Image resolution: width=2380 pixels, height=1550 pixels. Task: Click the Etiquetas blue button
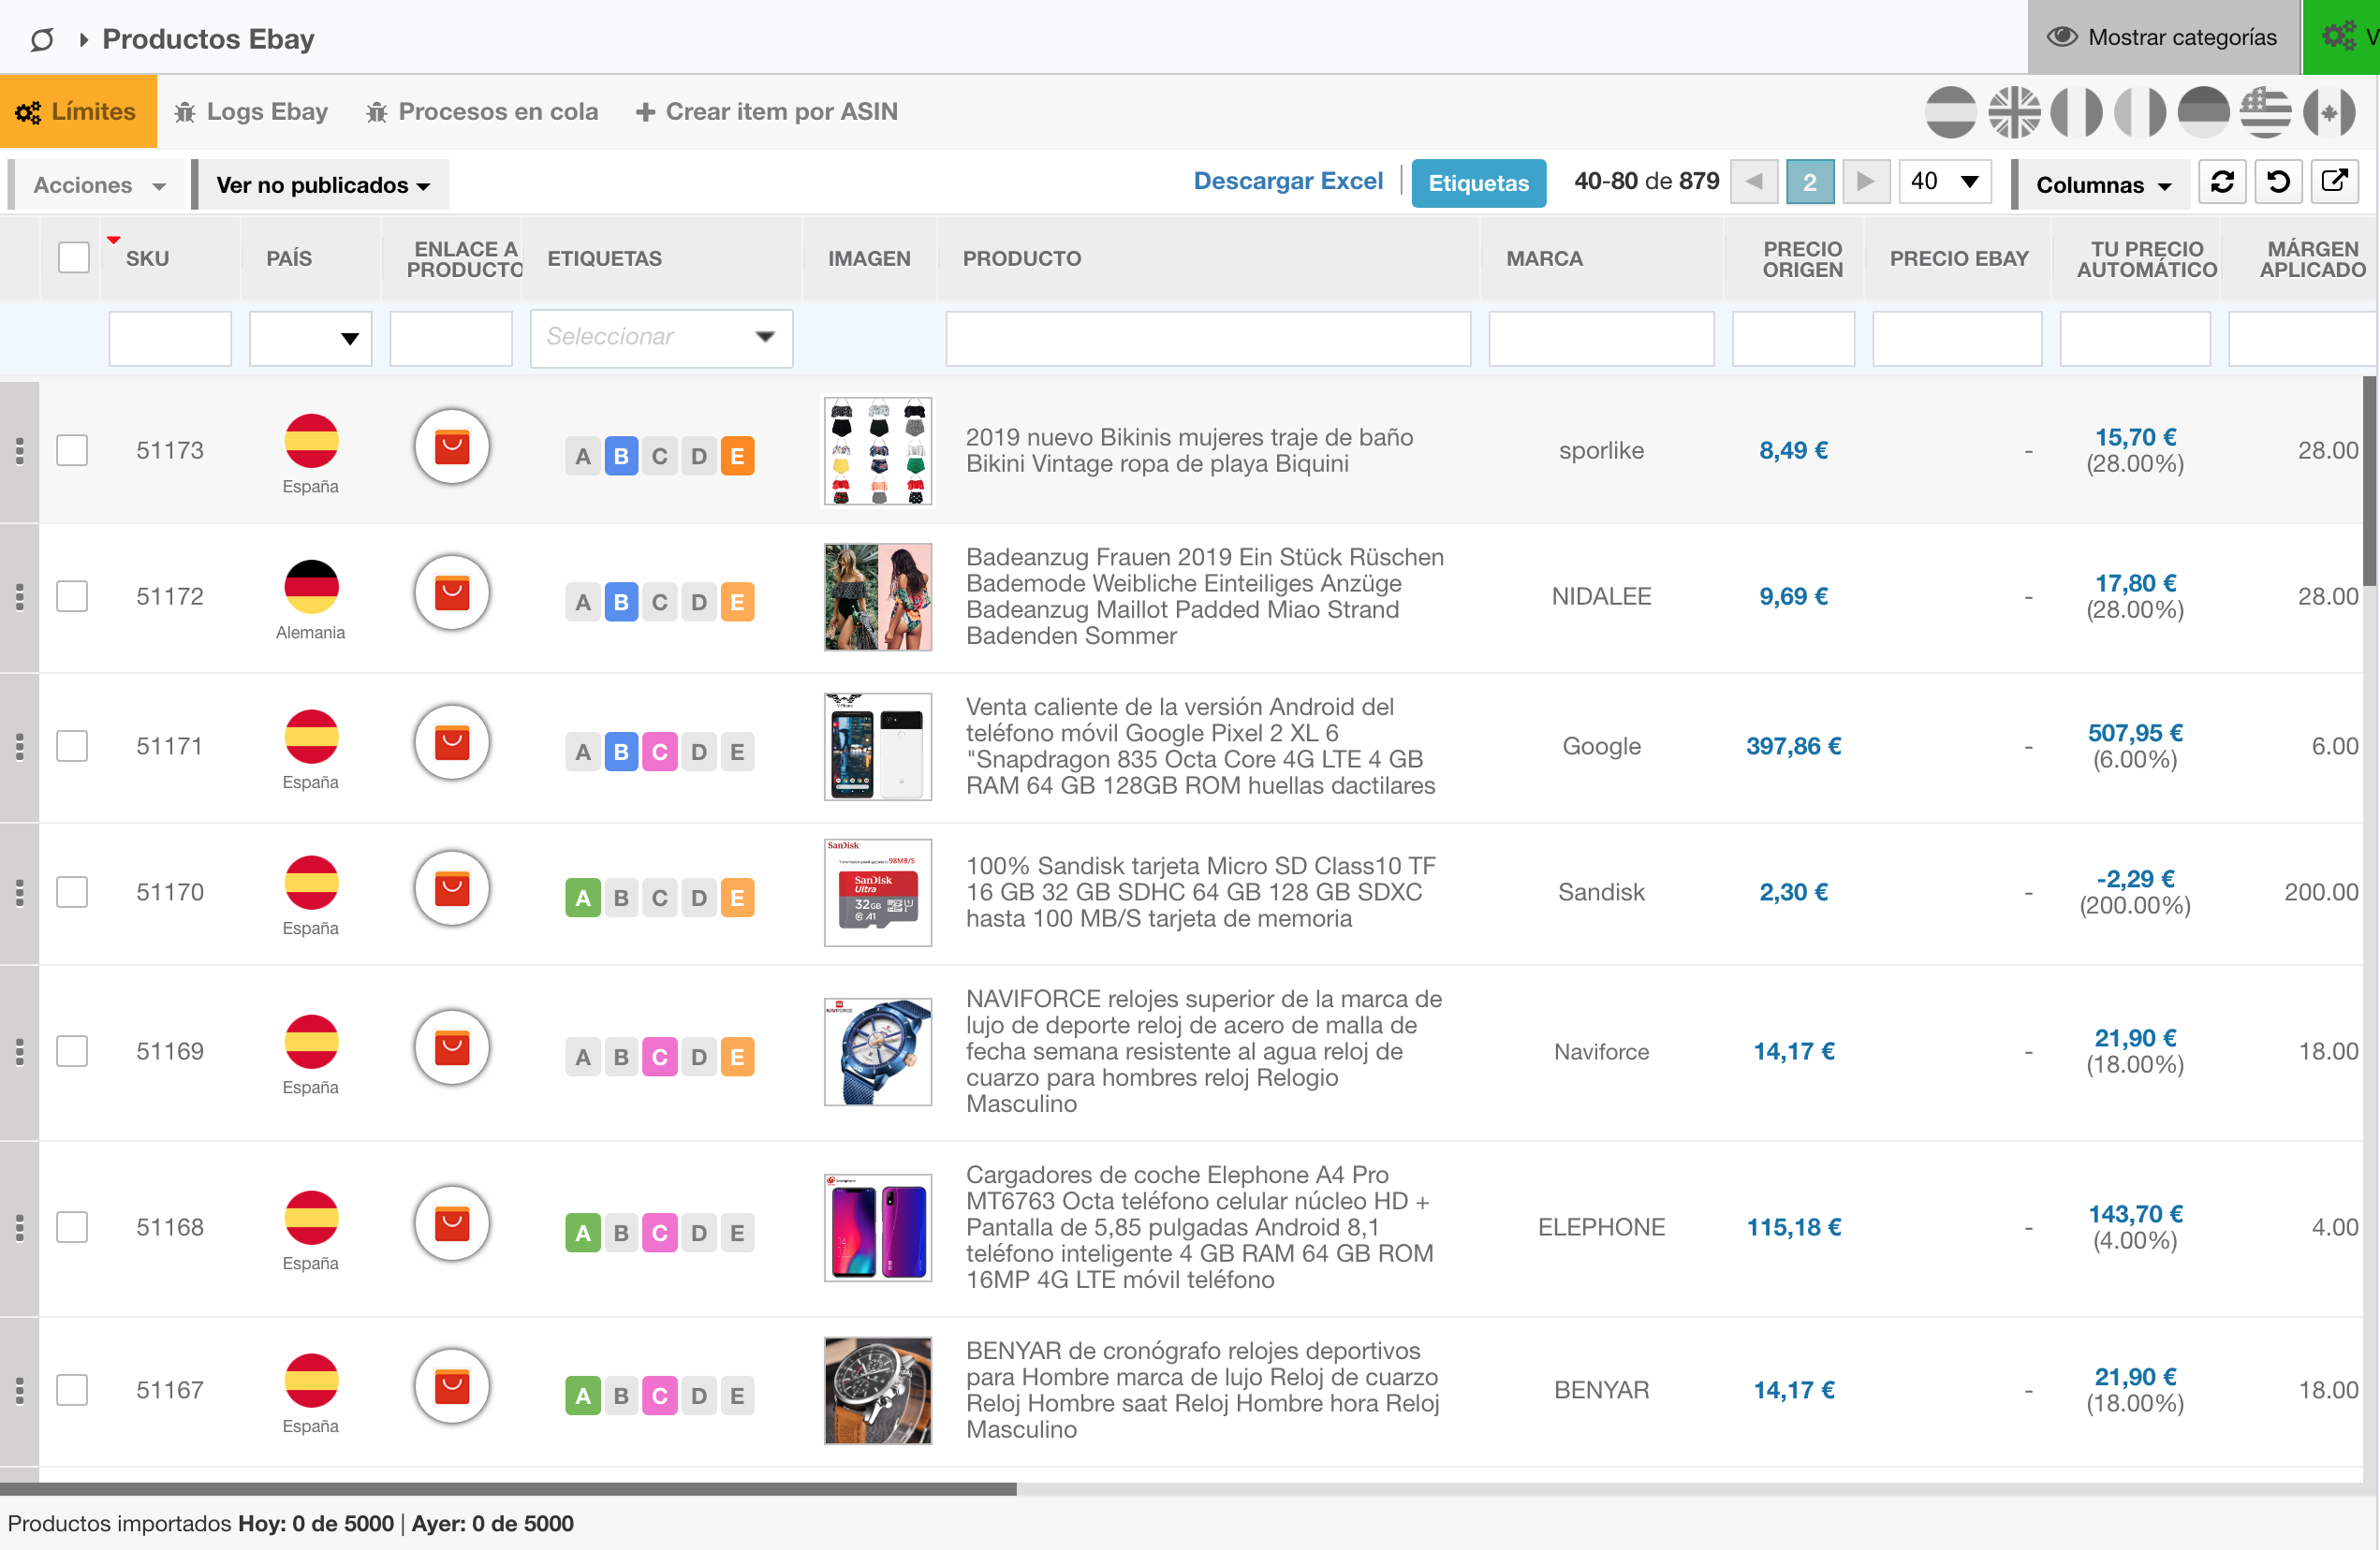point(1478,183)
